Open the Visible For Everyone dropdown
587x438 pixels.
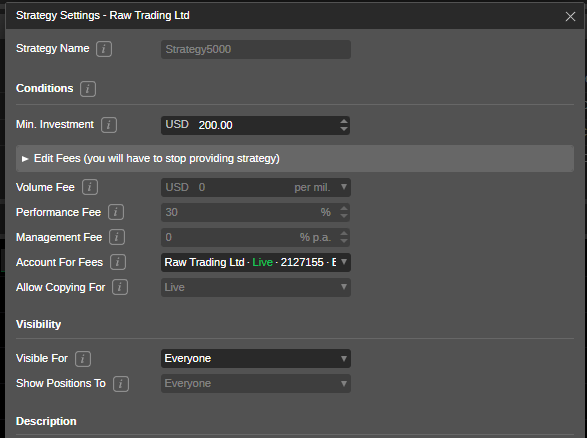click(256, 359)
